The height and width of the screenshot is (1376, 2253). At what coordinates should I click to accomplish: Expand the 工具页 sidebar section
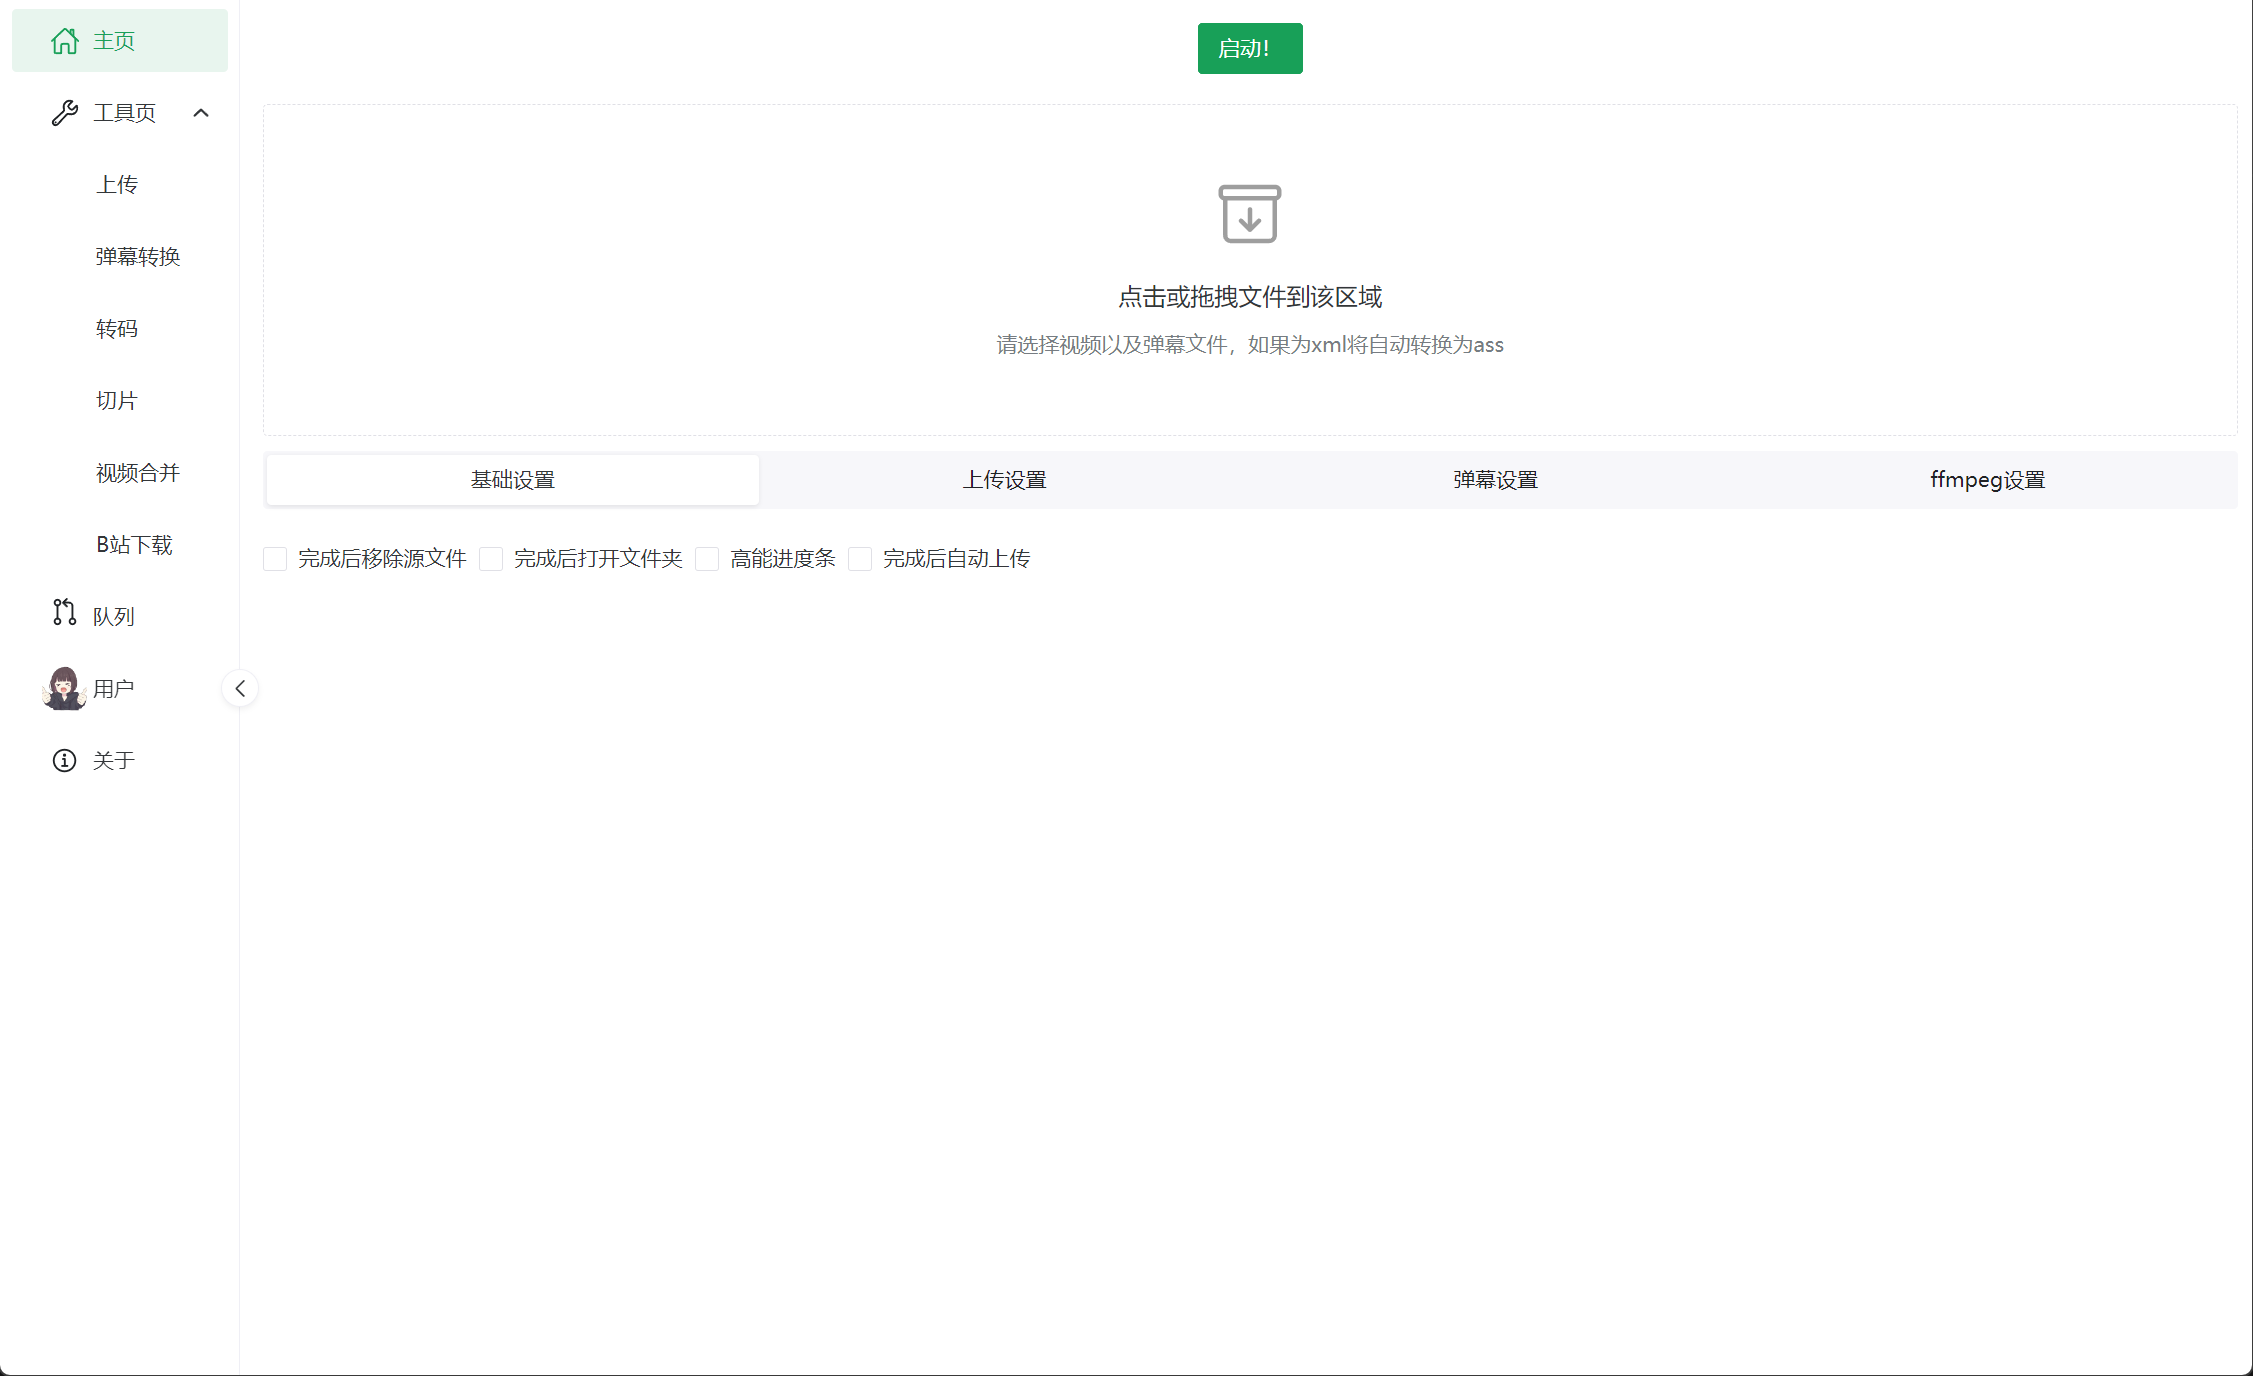point(201,113)
